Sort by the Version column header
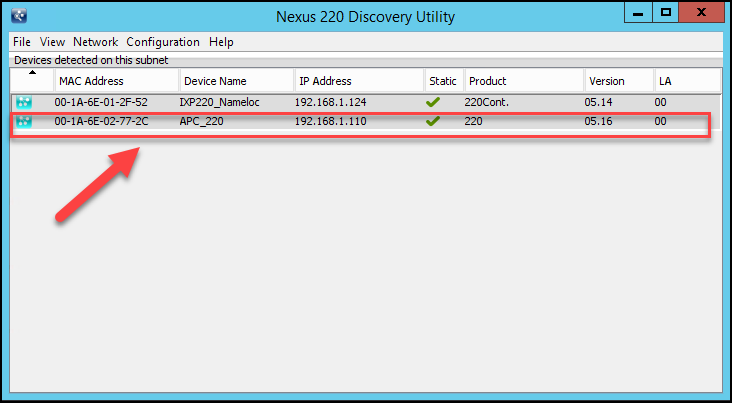 pos(619,81)
